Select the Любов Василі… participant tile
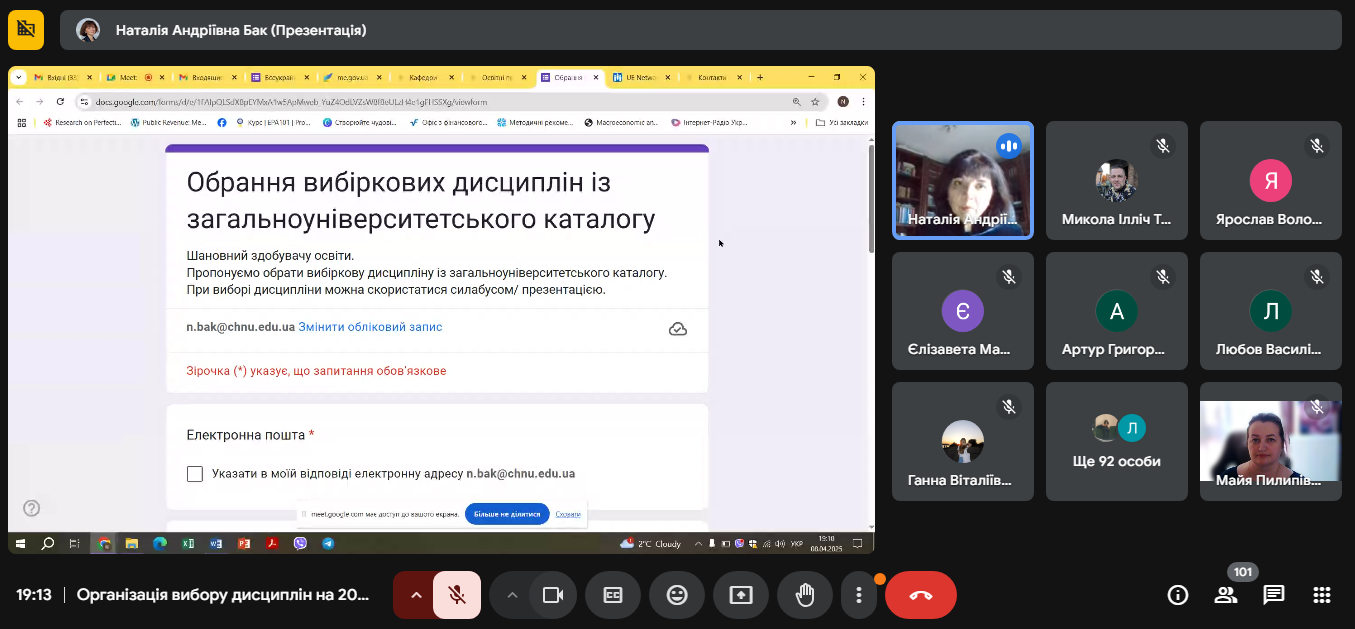 pyautogui.click(x=1271, y=311)
